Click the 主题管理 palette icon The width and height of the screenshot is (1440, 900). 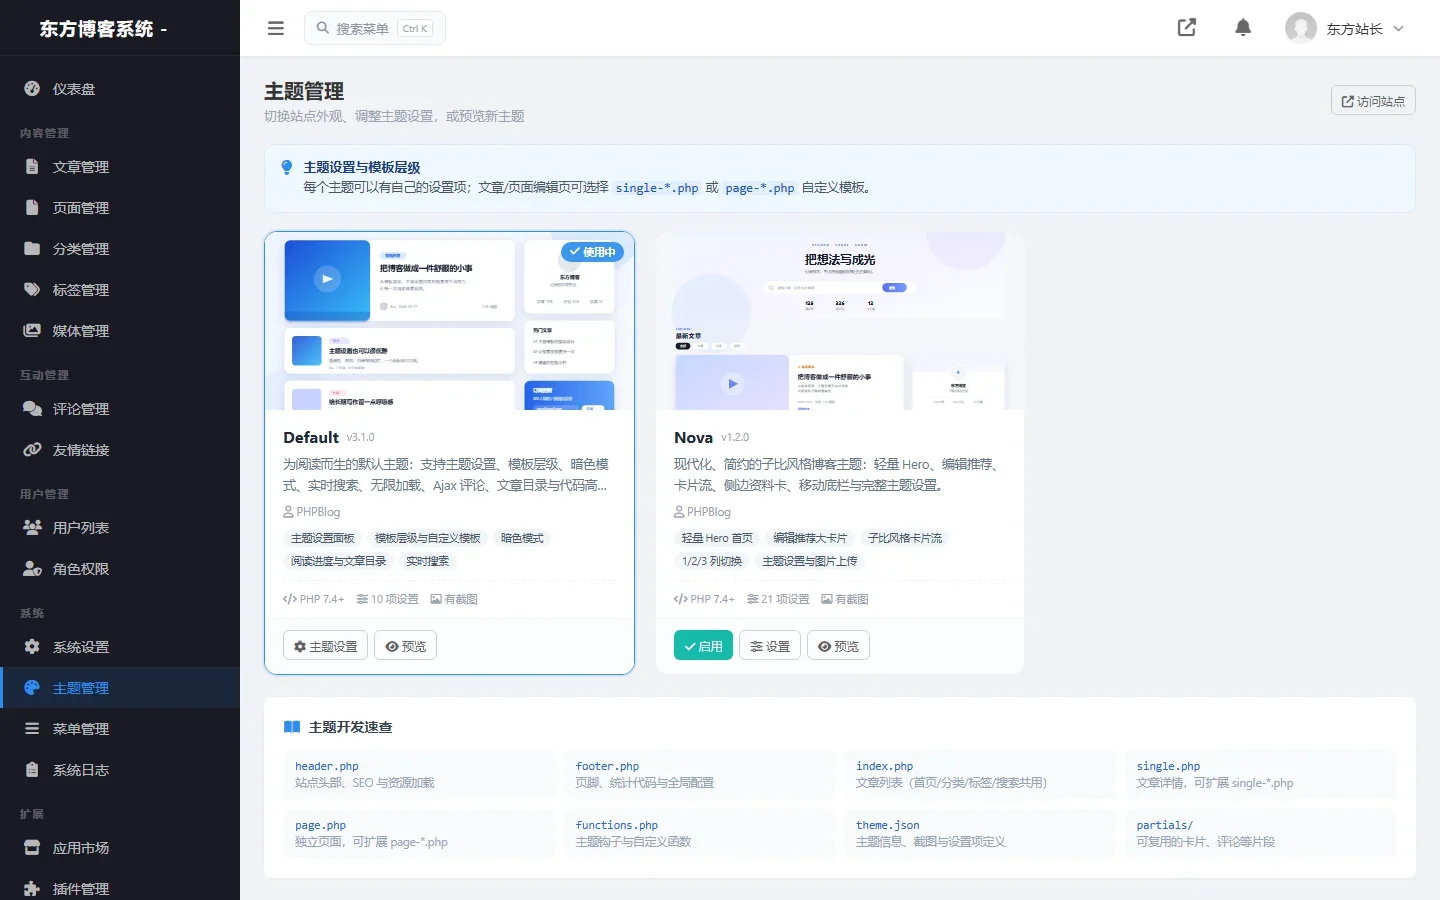pyautogui.click(x=32, y=688)
